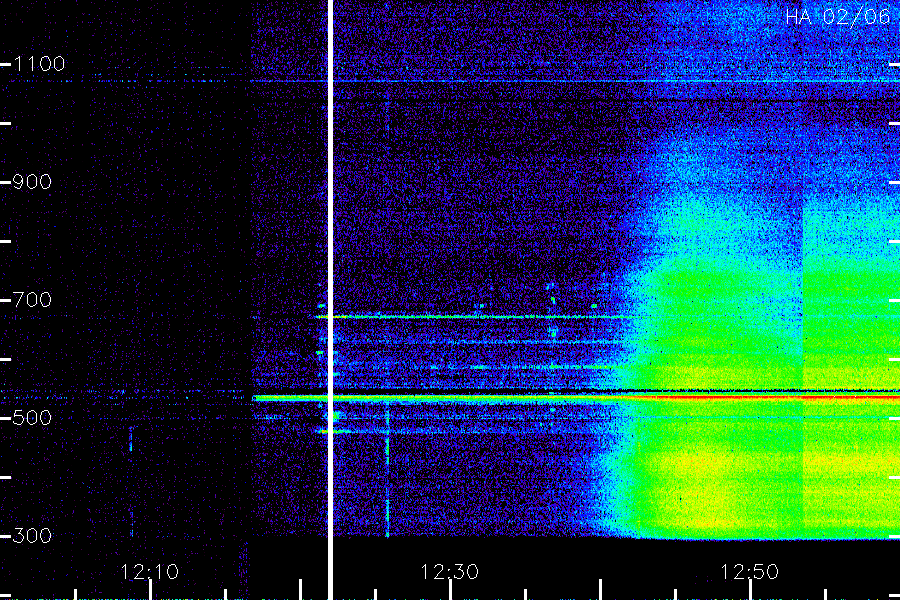Viewport: 900px width, 600px height.
Task: Click the 500 frequency axis label
Action: [32, 417]
